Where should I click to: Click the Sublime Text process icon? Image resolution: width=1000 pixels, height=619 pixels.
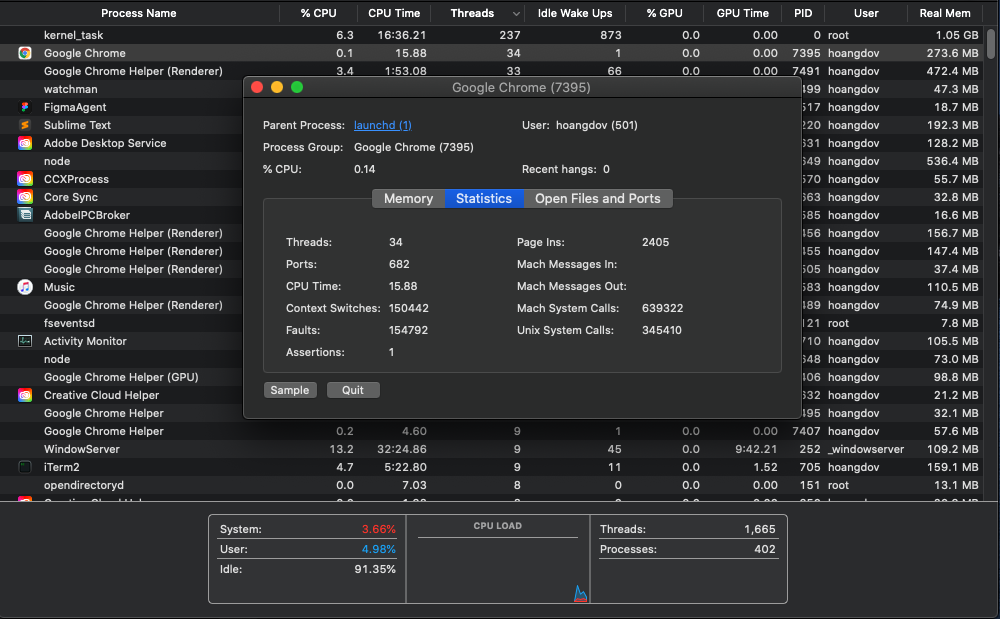point(25,125)
